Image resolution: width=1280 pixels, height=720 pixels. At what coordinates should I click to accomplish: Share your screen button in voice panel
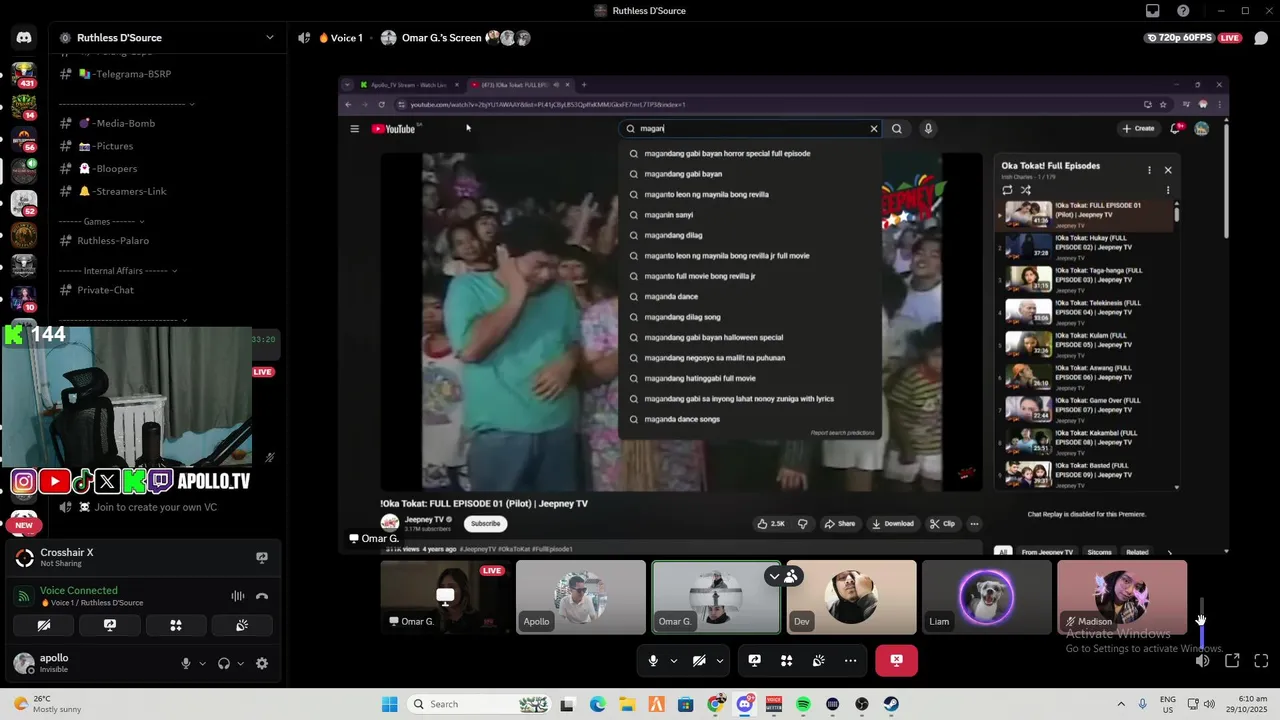pos(110,625)
